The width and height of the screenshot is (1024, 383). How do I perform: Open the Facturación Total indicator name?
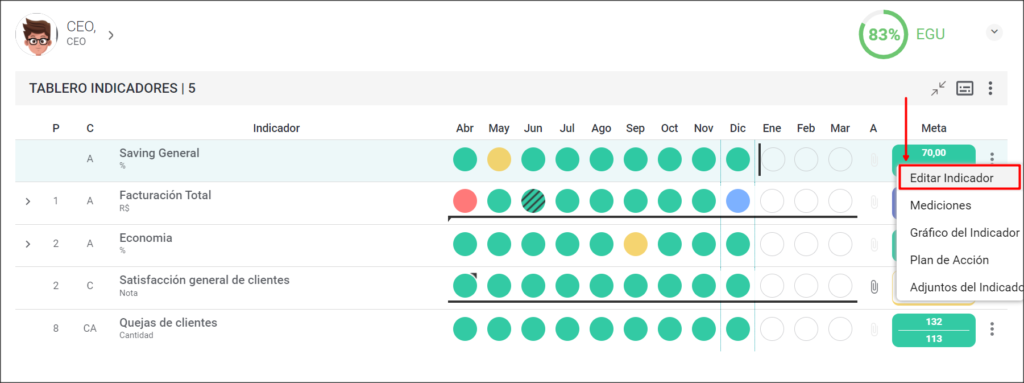[165, 195]
